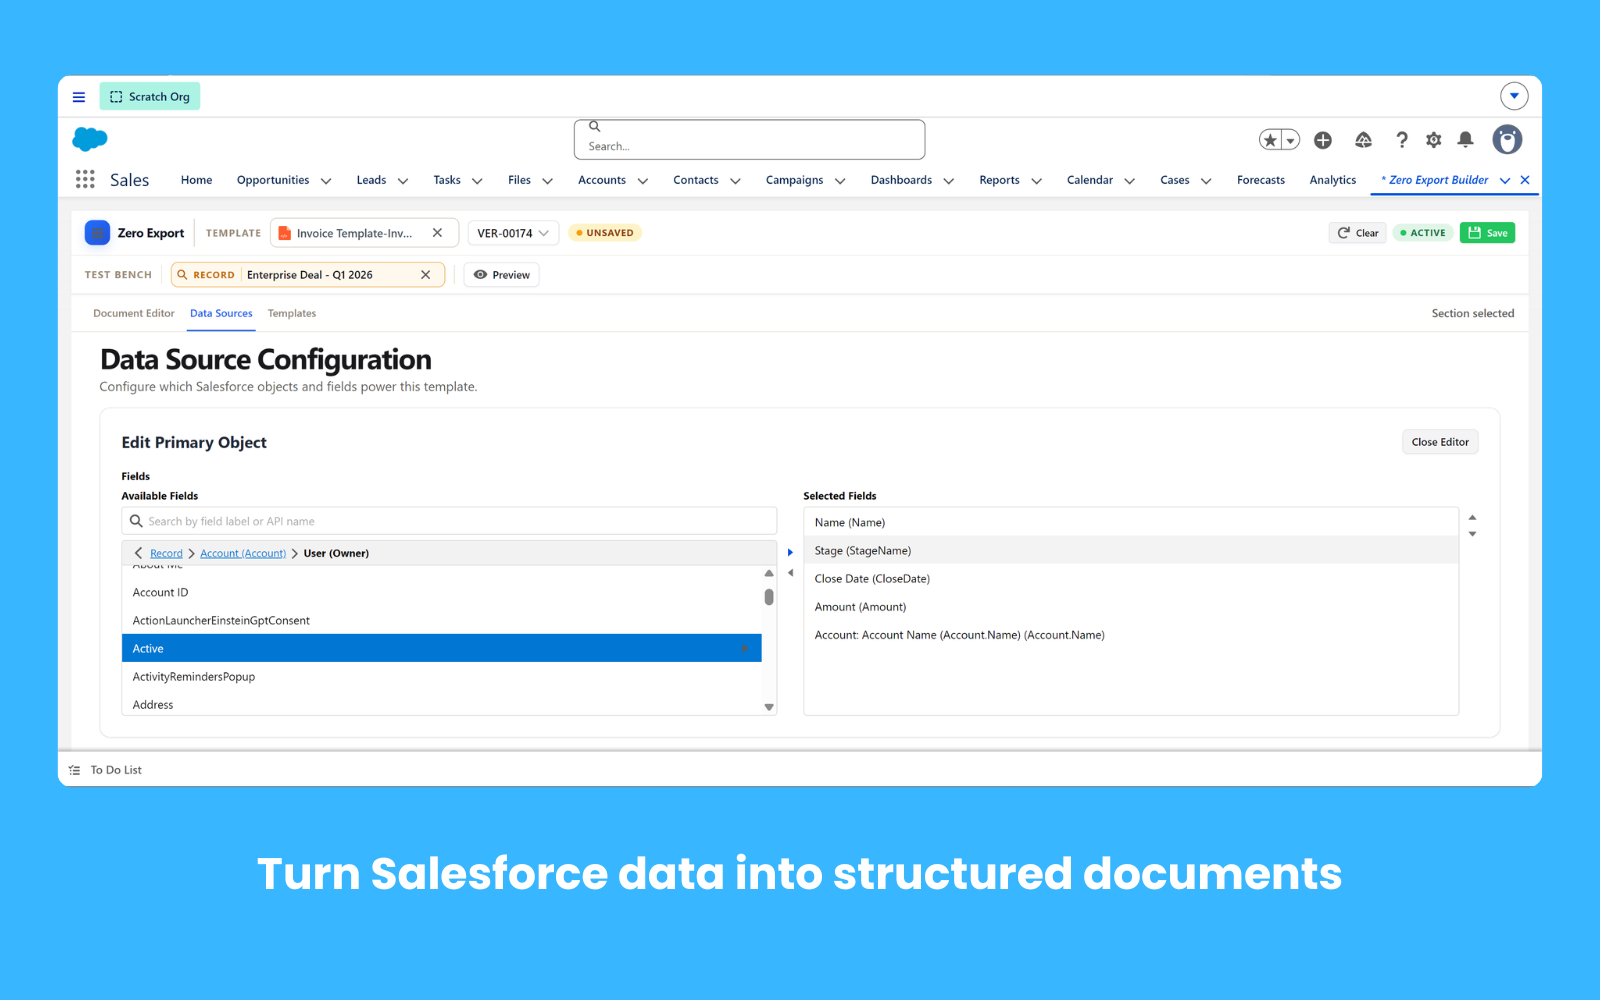Select the Address available field

[x=442, y=705]
